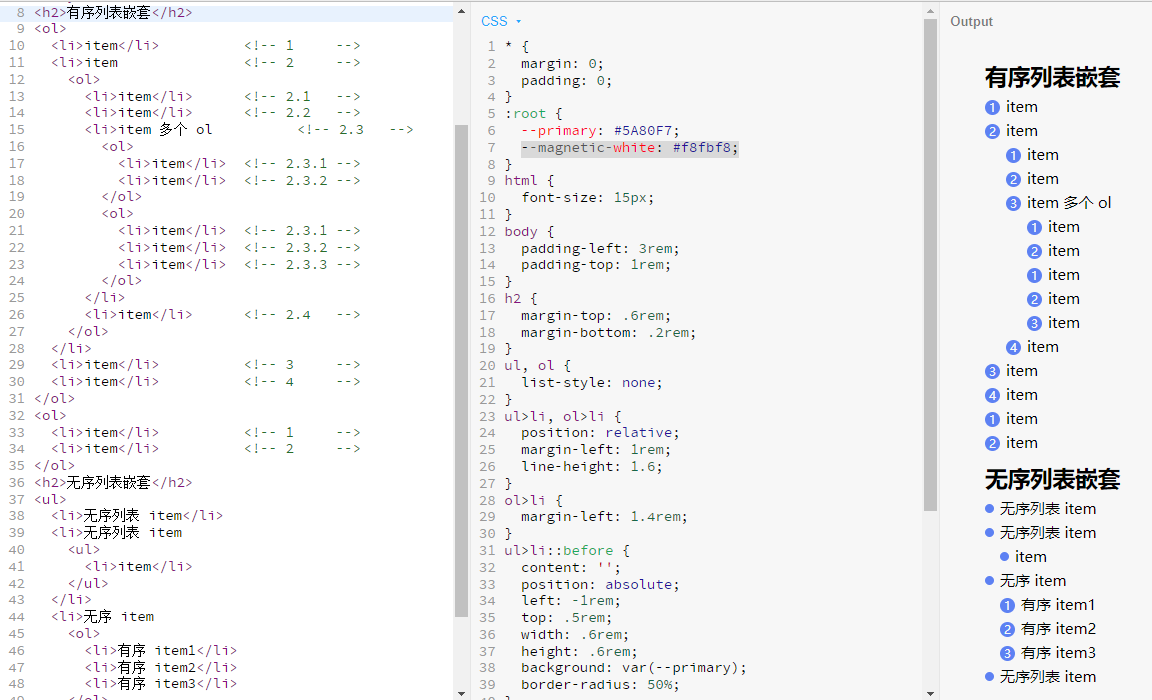Screen dimensions: 1152x700
Task: Click line number 31 in the CSS gutter
Action: (x=487, y=550)
